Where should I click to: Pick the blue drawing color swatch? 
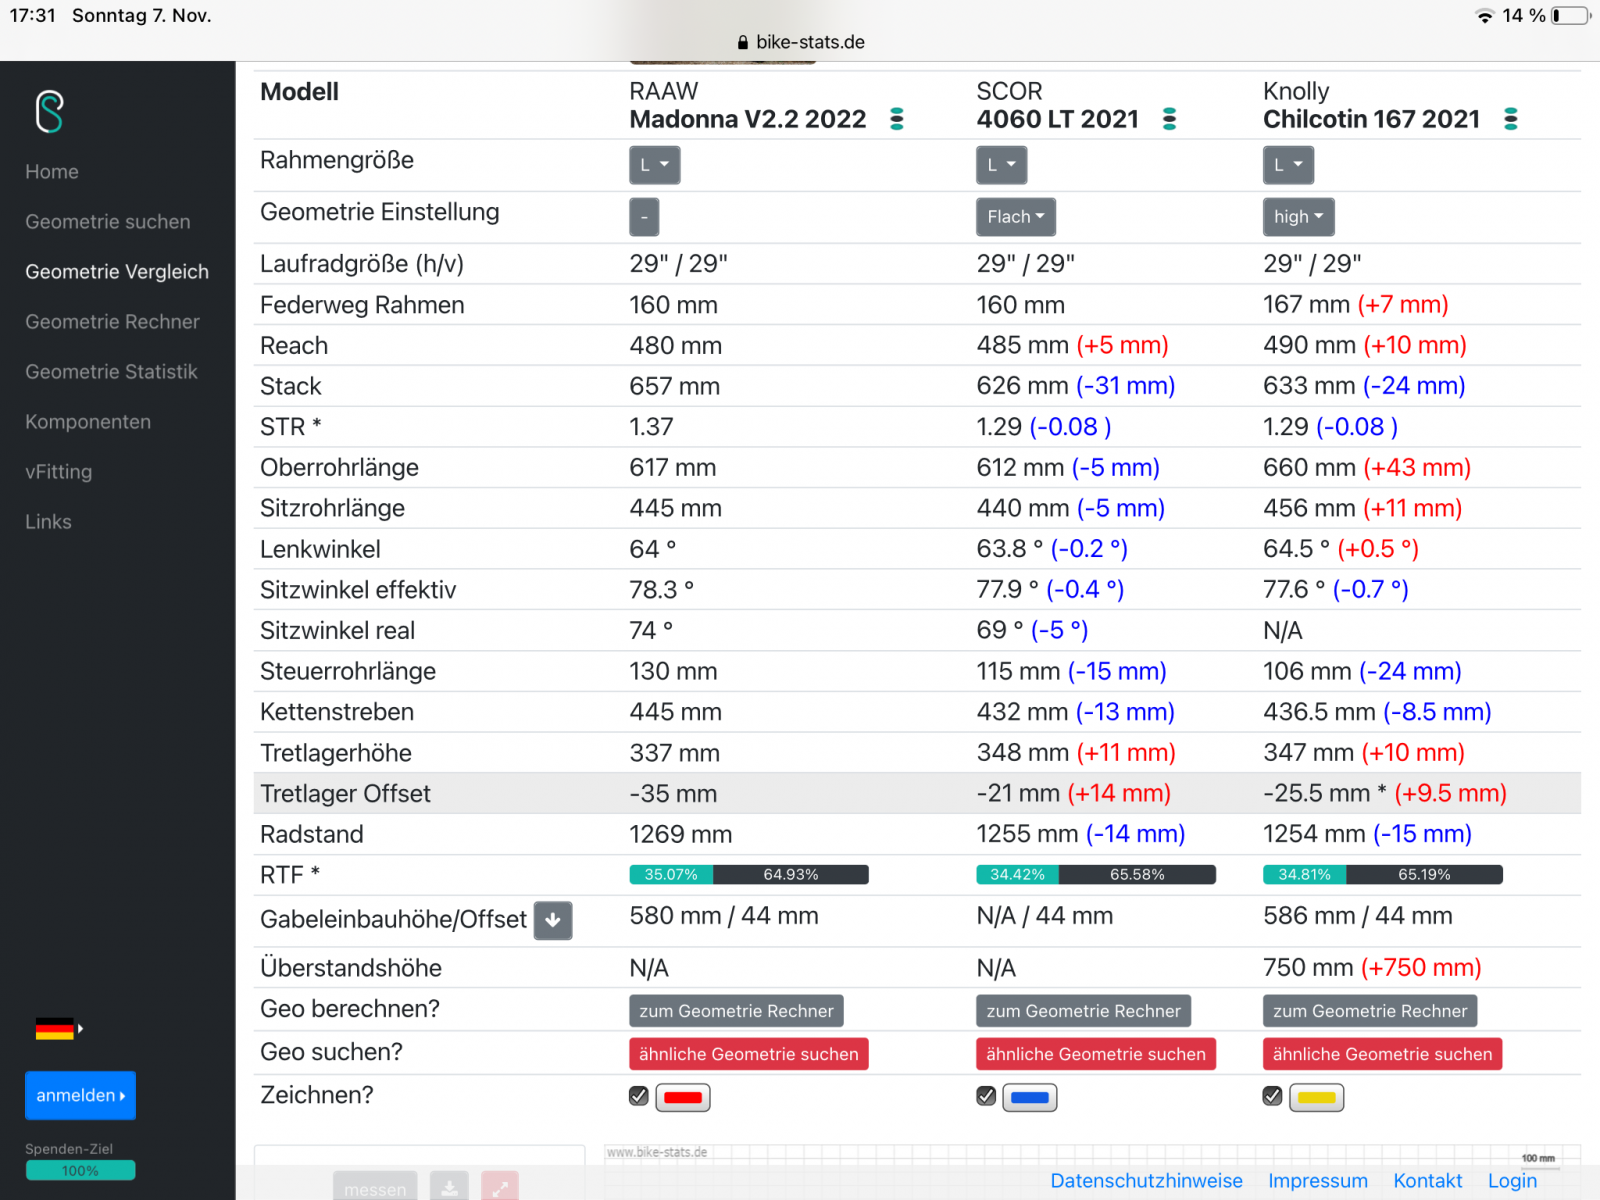tap(1030, 1097)
